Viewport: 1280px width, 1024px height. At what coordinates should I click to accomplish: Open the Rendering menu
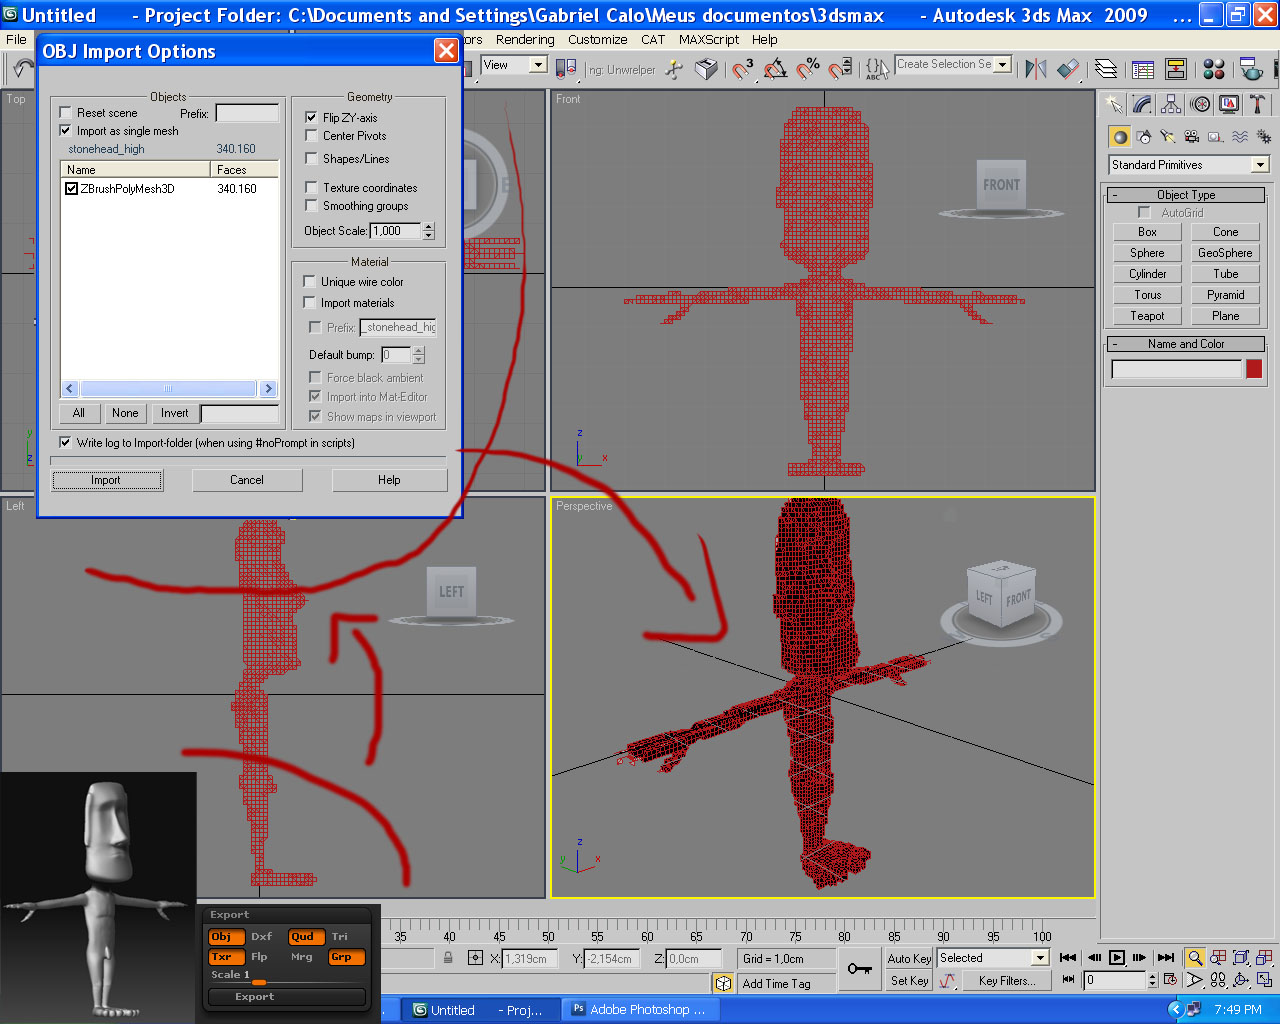click(525, 40)
